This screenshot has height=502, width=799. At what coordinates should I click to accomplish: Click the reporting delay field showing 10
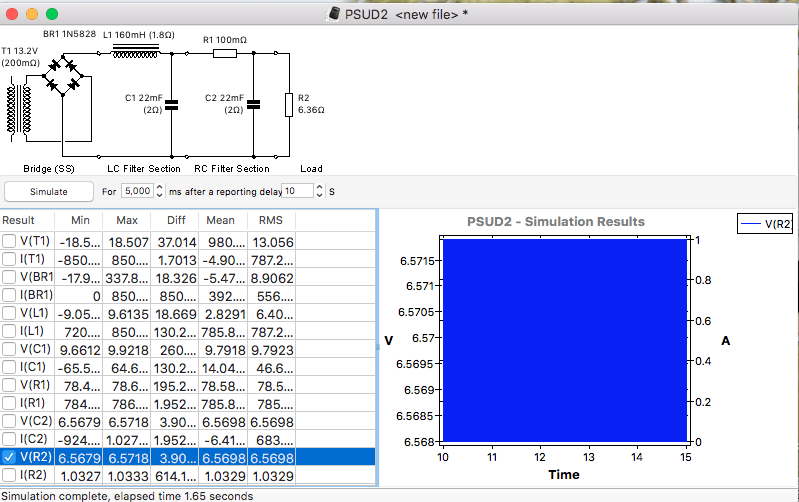pos(297,191)
